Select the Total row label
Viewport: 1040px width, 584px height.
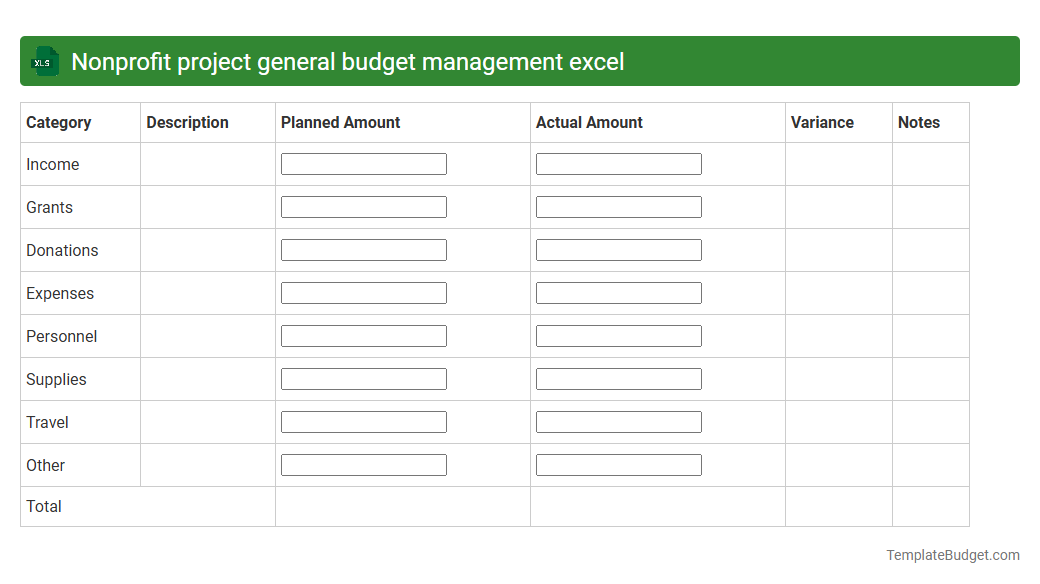(44, 506)
